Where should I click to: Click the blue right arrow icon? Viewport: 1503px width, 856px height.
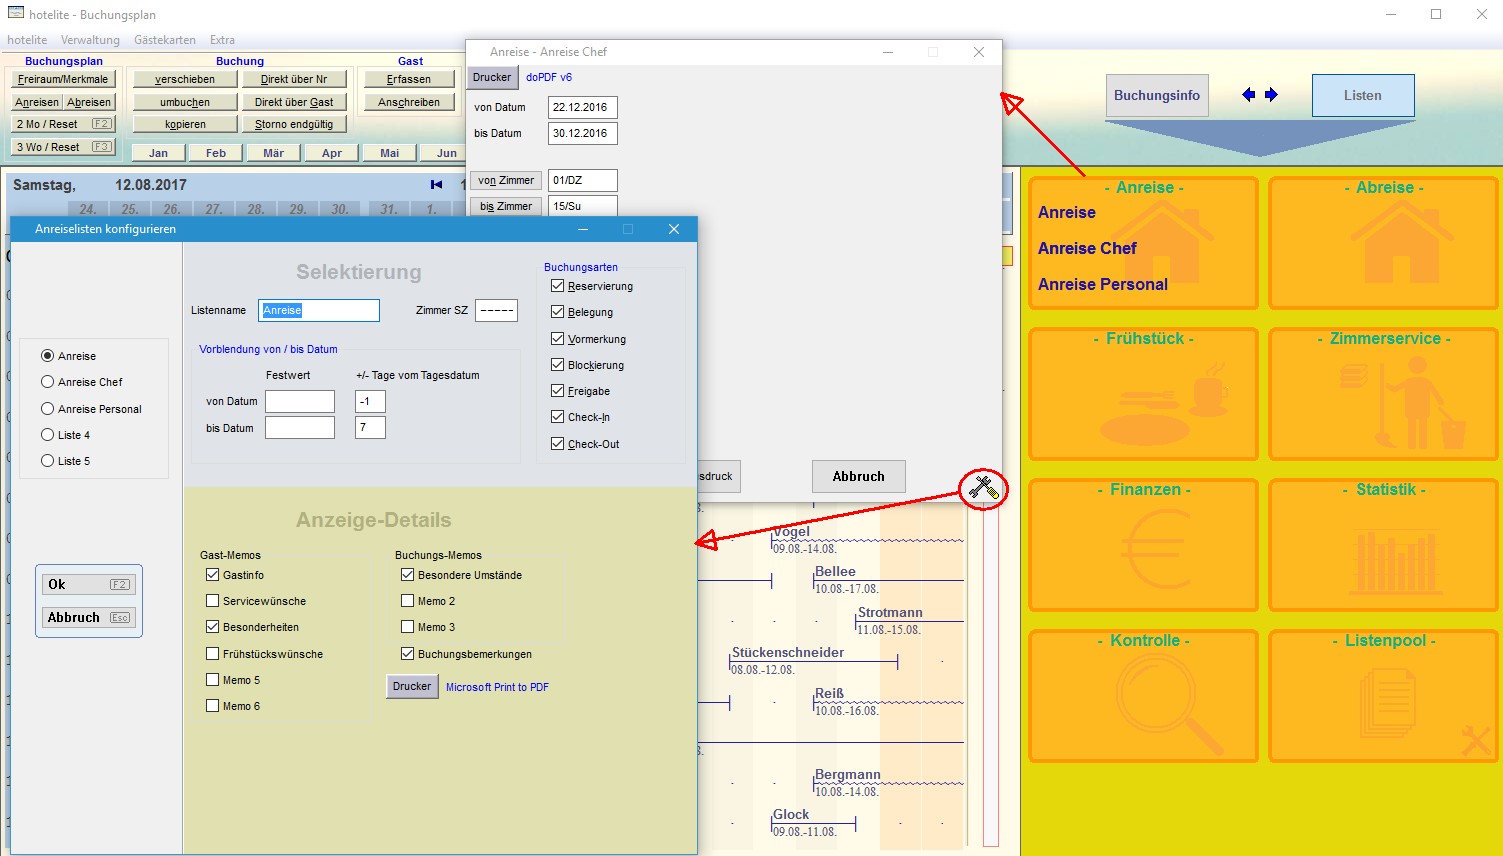point(1271,95)
